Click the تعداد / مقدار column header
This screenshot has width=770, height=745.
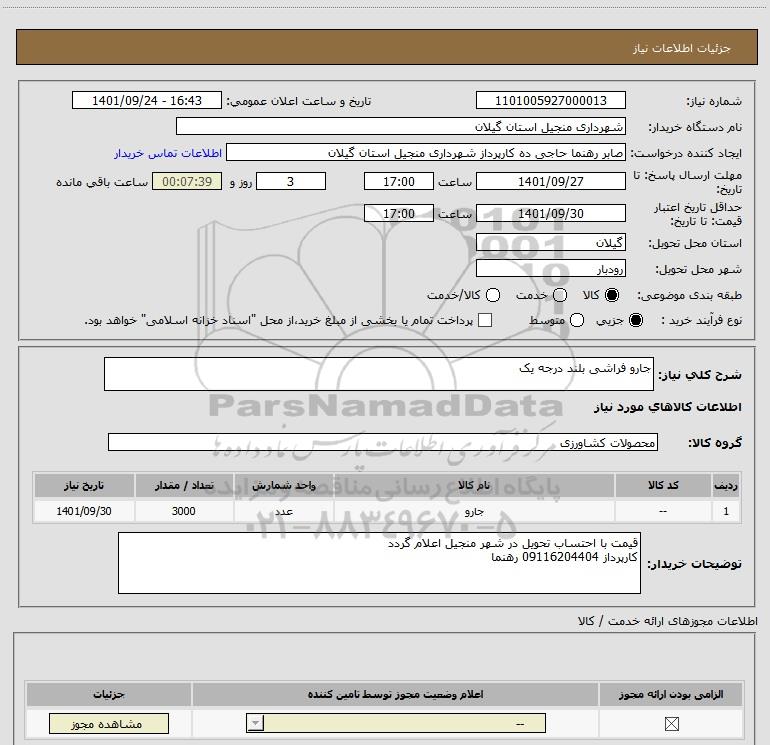click(184, 486)
